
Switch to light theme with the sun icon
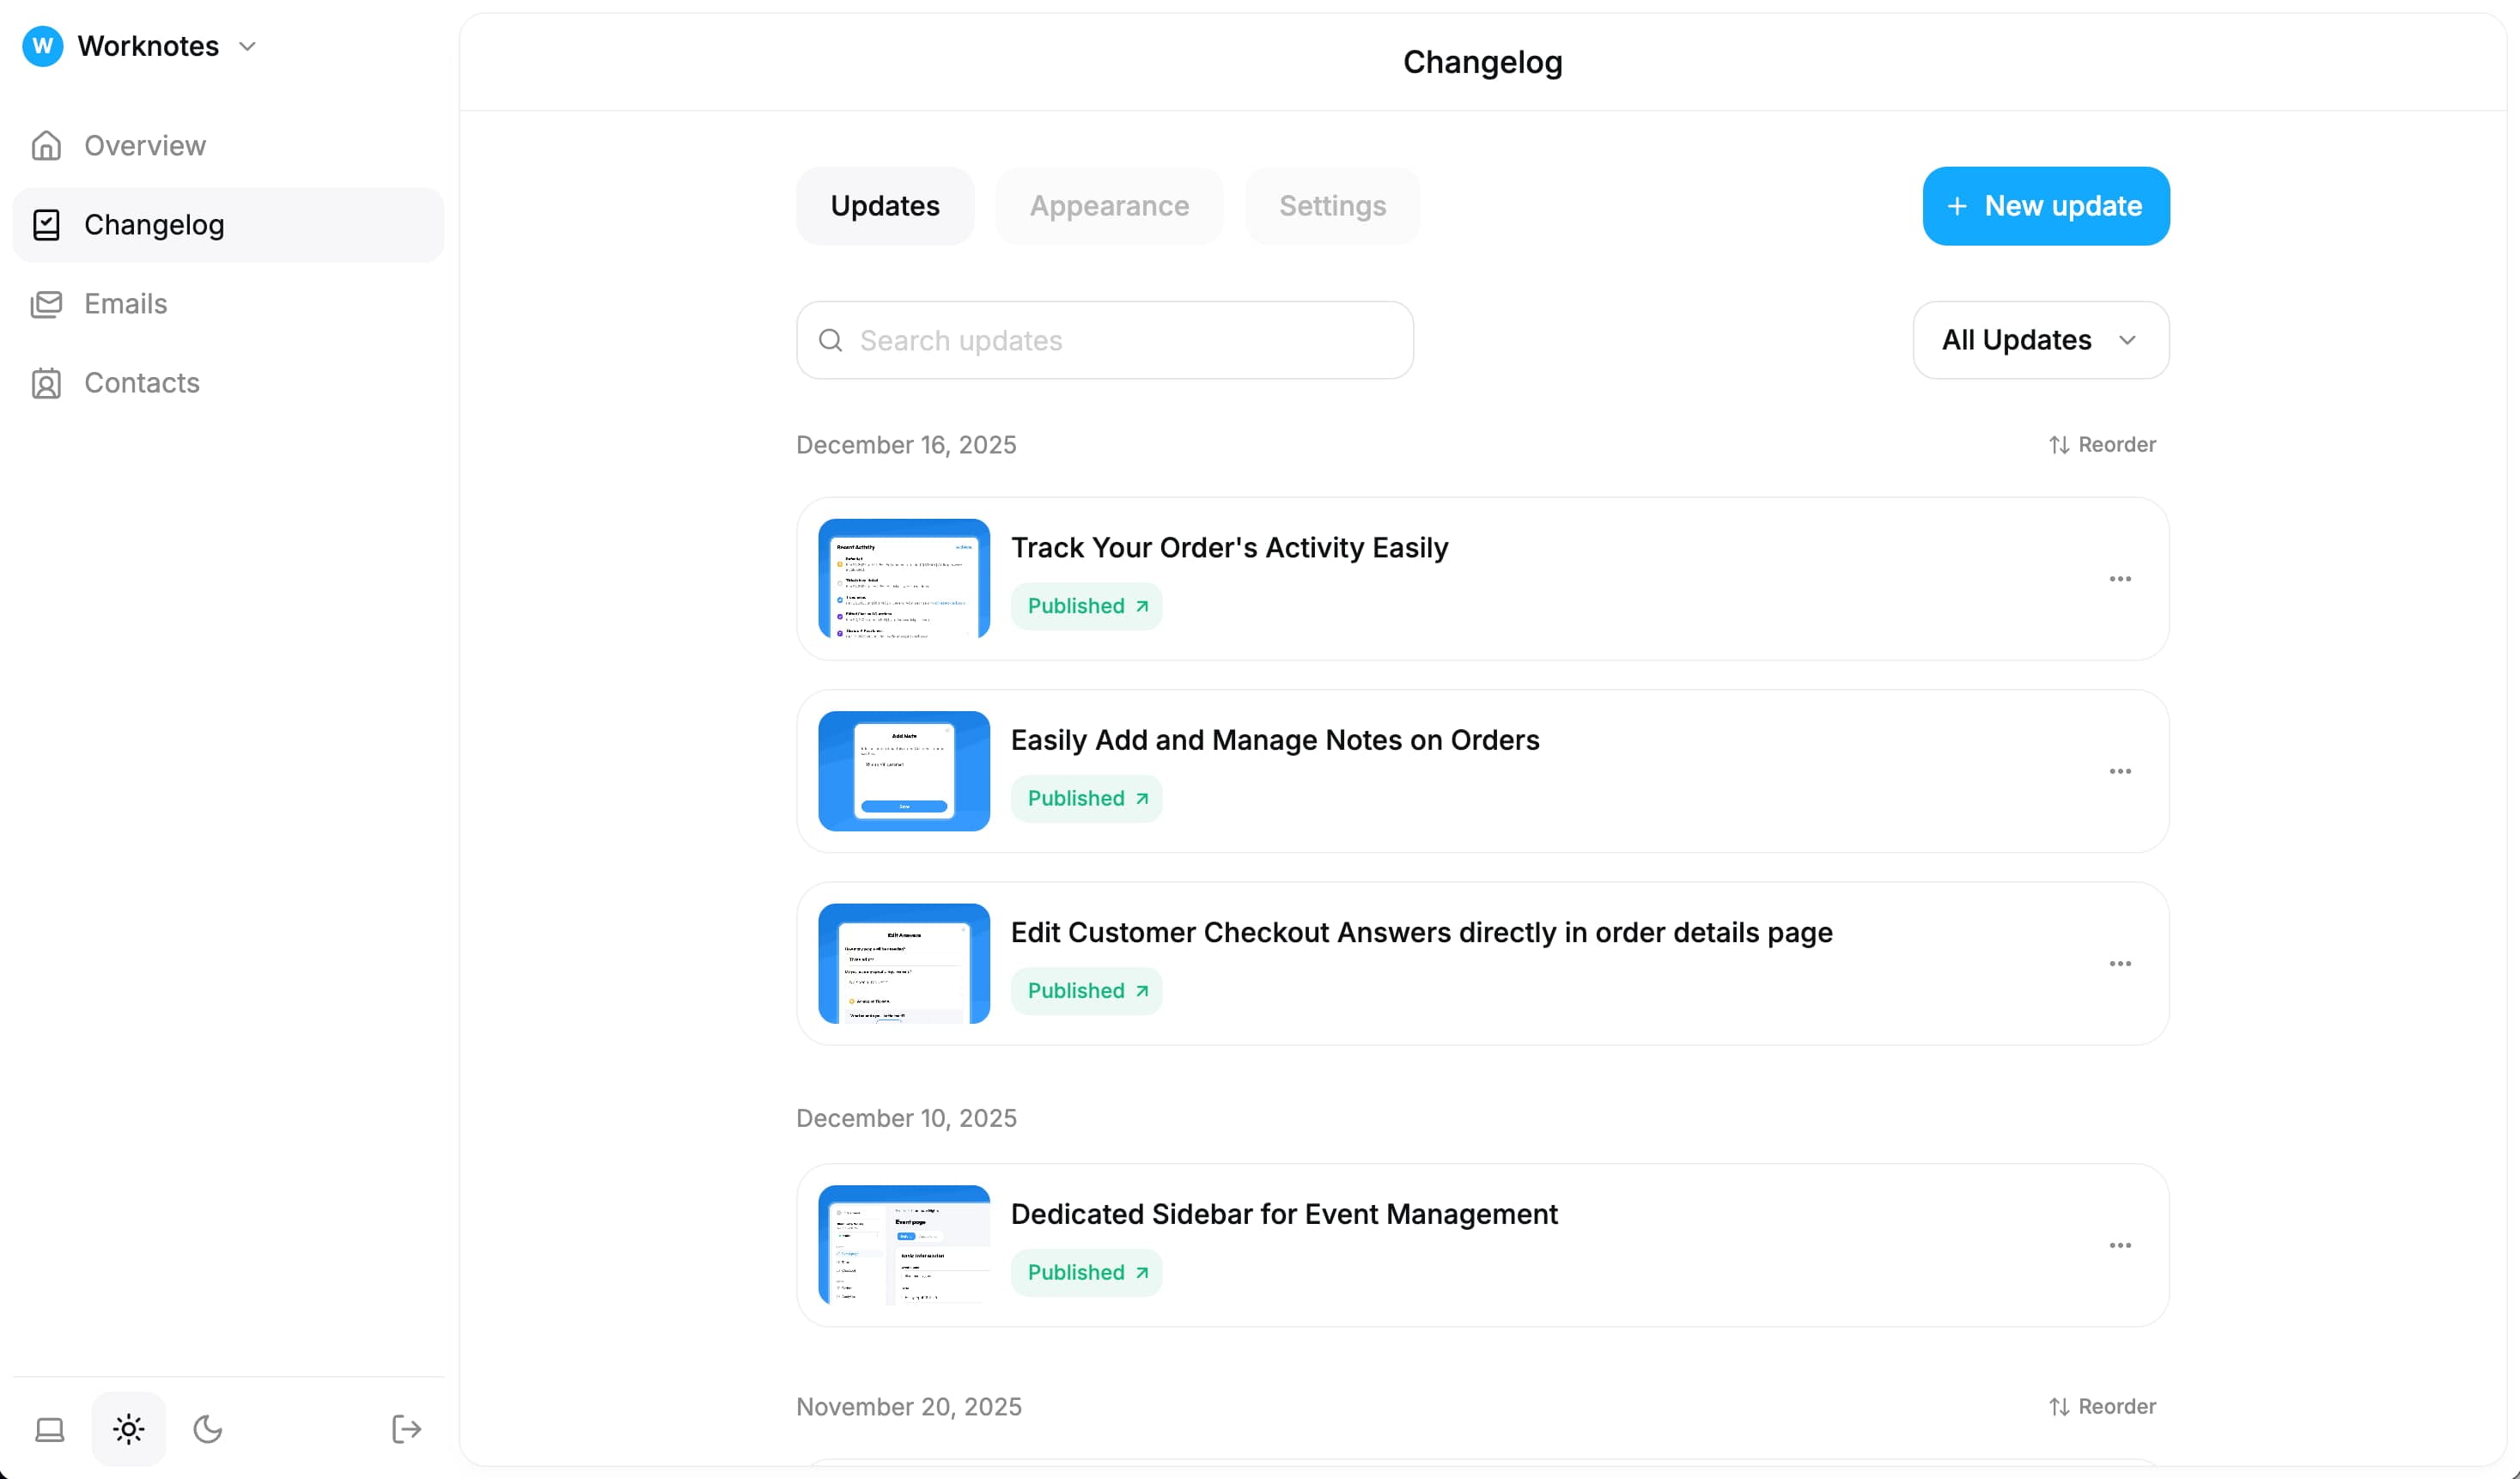(x=128, y=1428)
